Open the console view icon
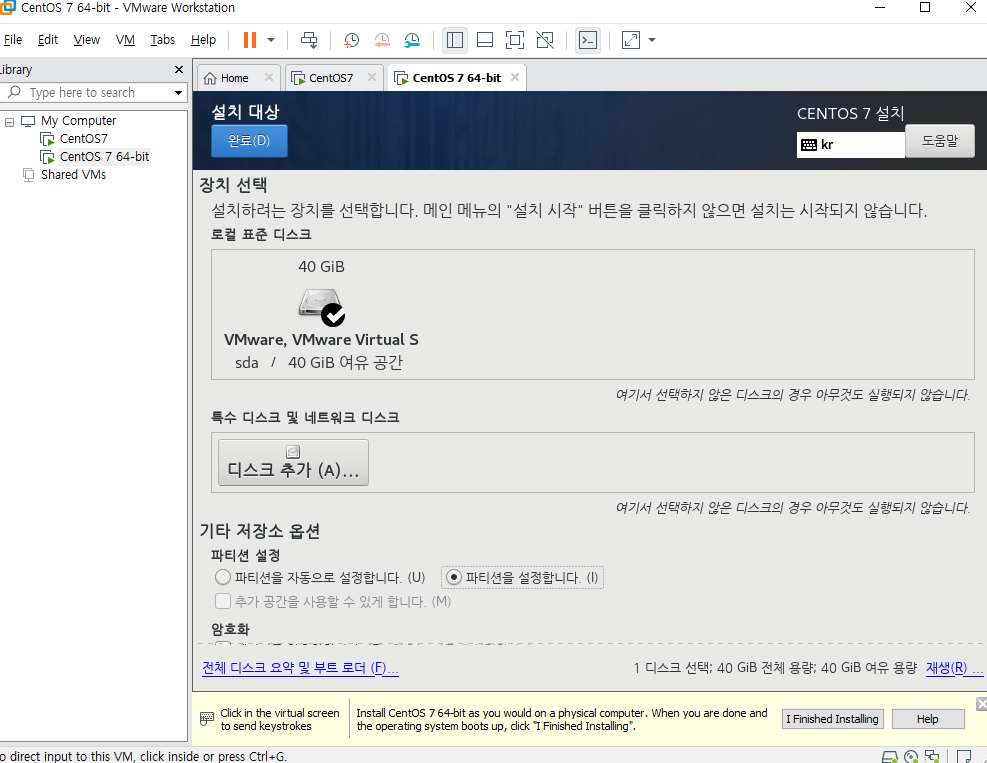This screenshot has height=763, width=987. (588, 40)
